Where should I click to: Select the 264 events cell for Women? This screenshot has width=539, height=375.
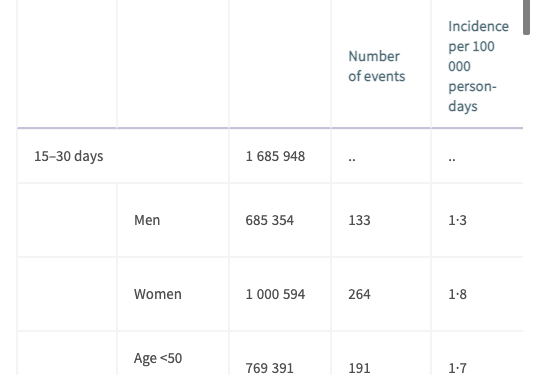[359, 294]
